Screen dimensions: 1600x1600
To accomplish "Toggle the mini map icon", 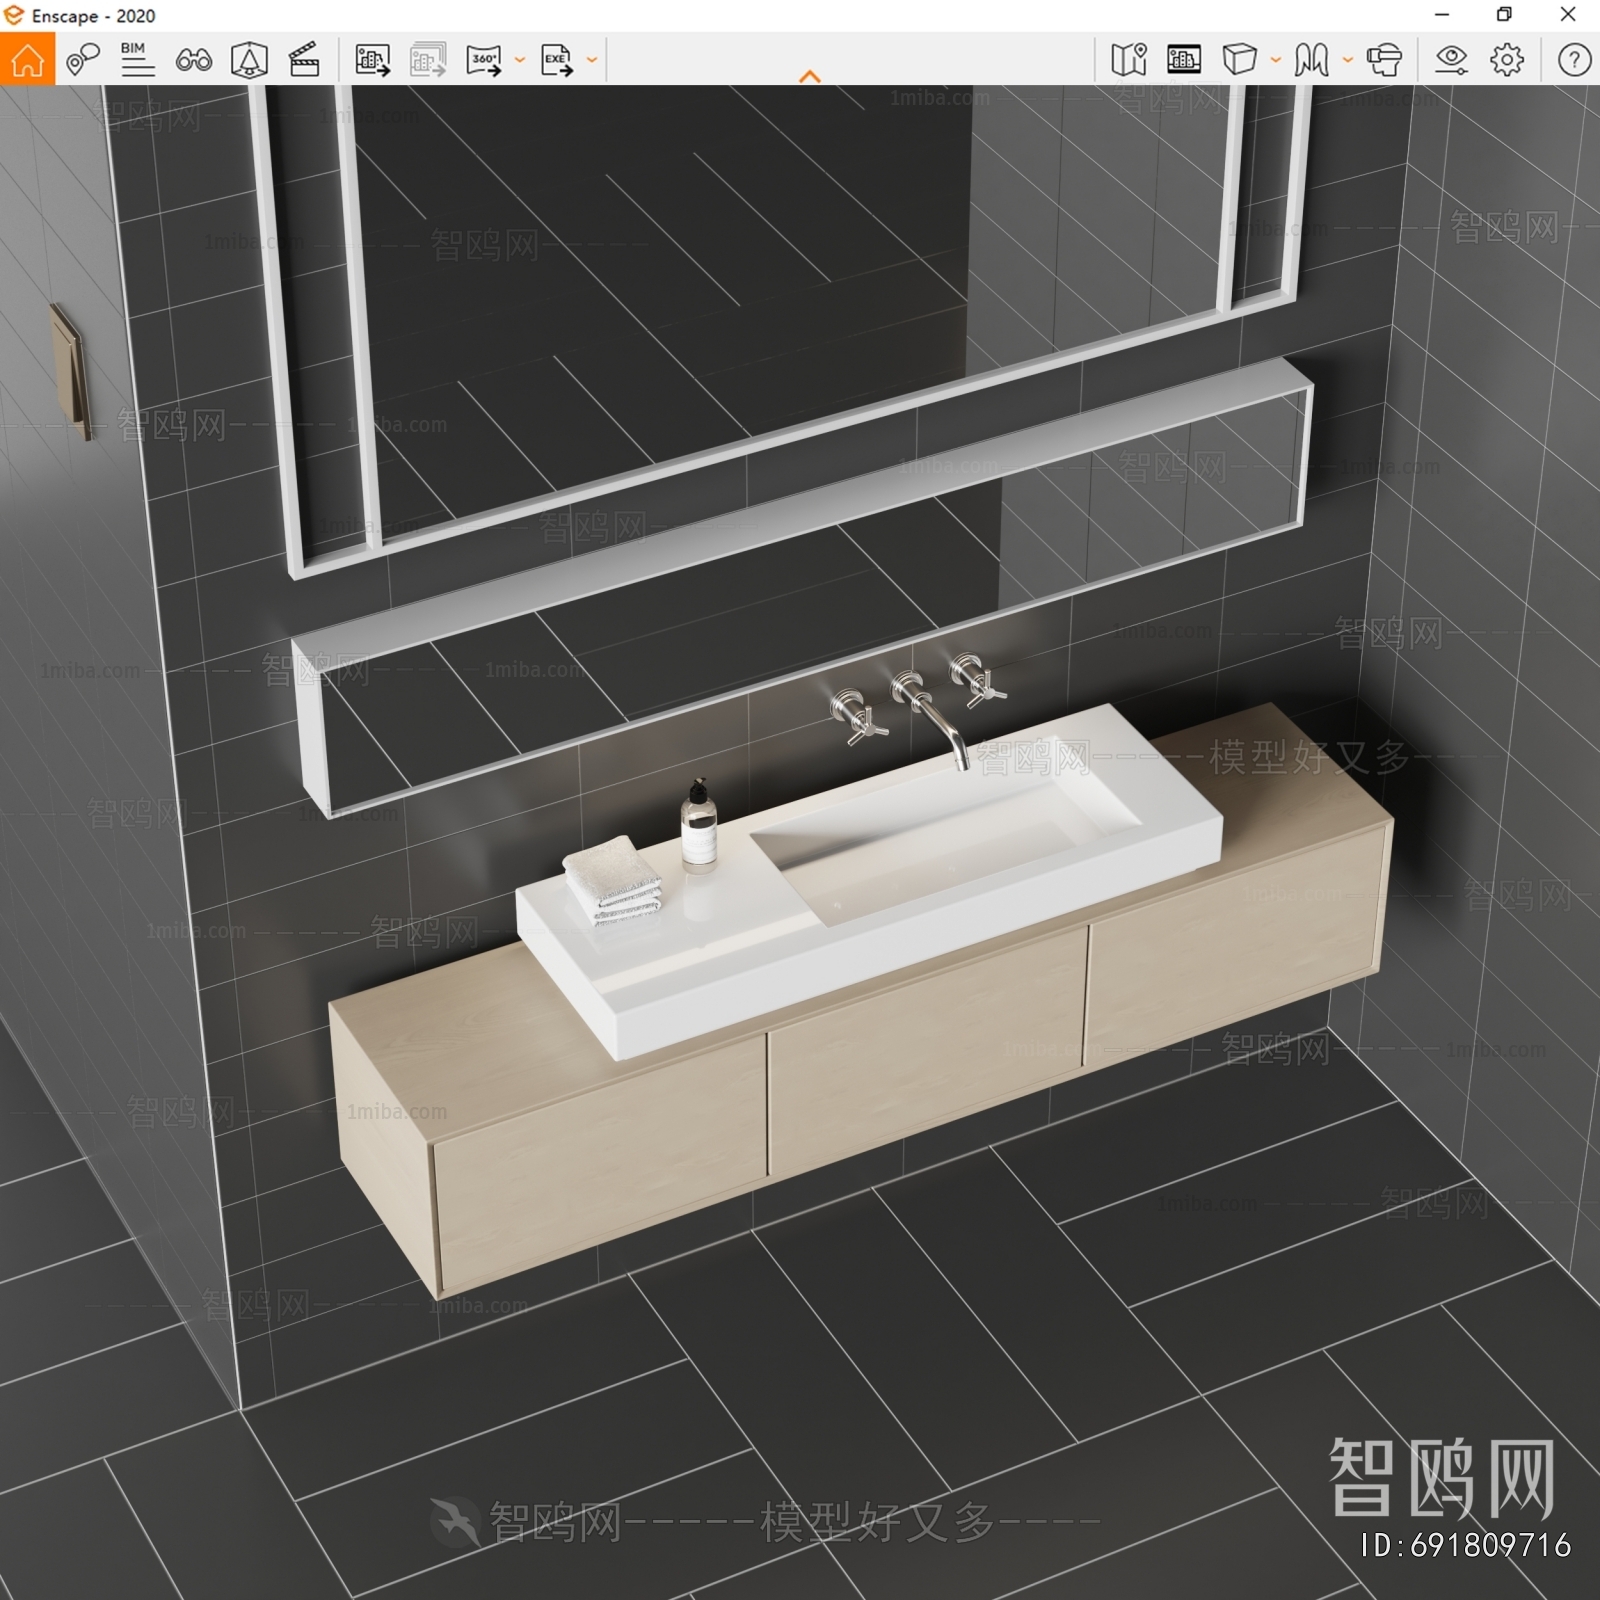I will (1129, 60).
